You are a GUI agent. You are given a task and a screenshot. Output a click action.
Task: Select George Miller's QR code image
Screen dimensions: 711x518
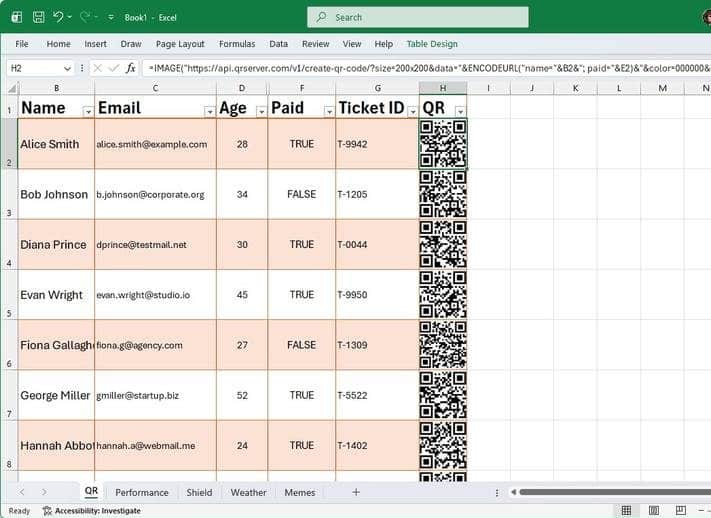(443, 396)
